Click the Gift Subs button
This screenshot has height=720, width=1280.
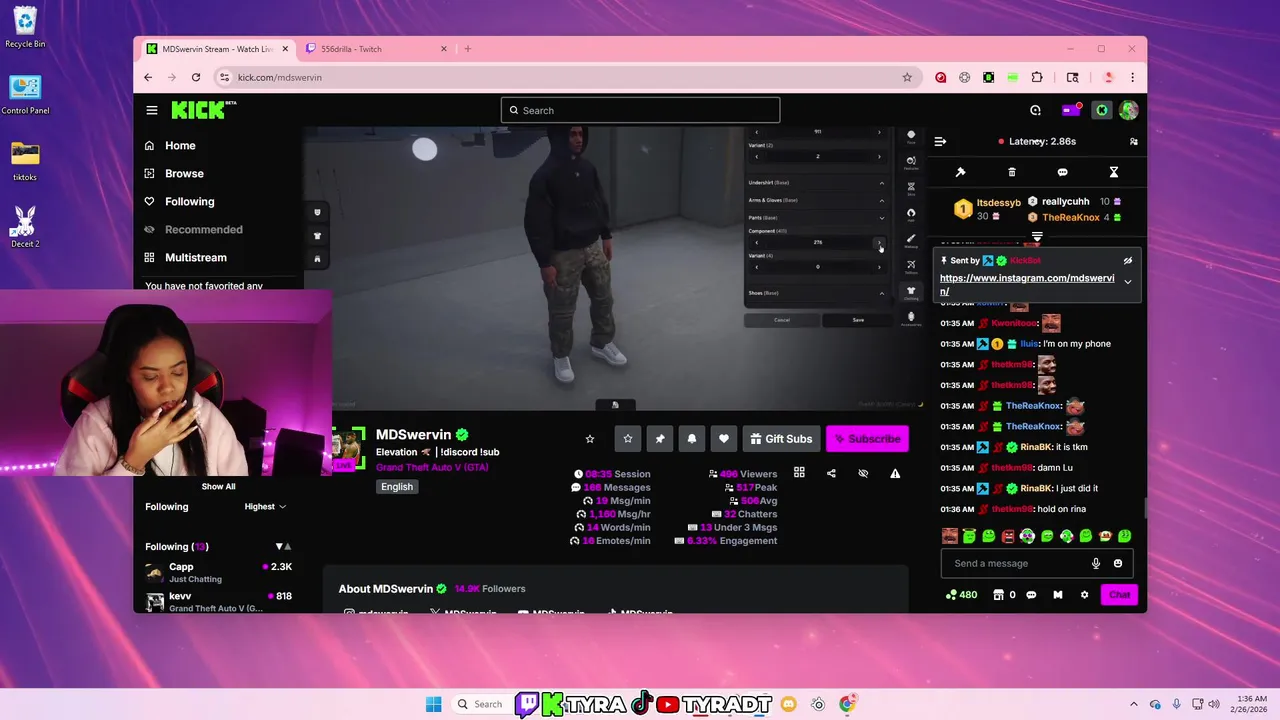coord(781,438)
